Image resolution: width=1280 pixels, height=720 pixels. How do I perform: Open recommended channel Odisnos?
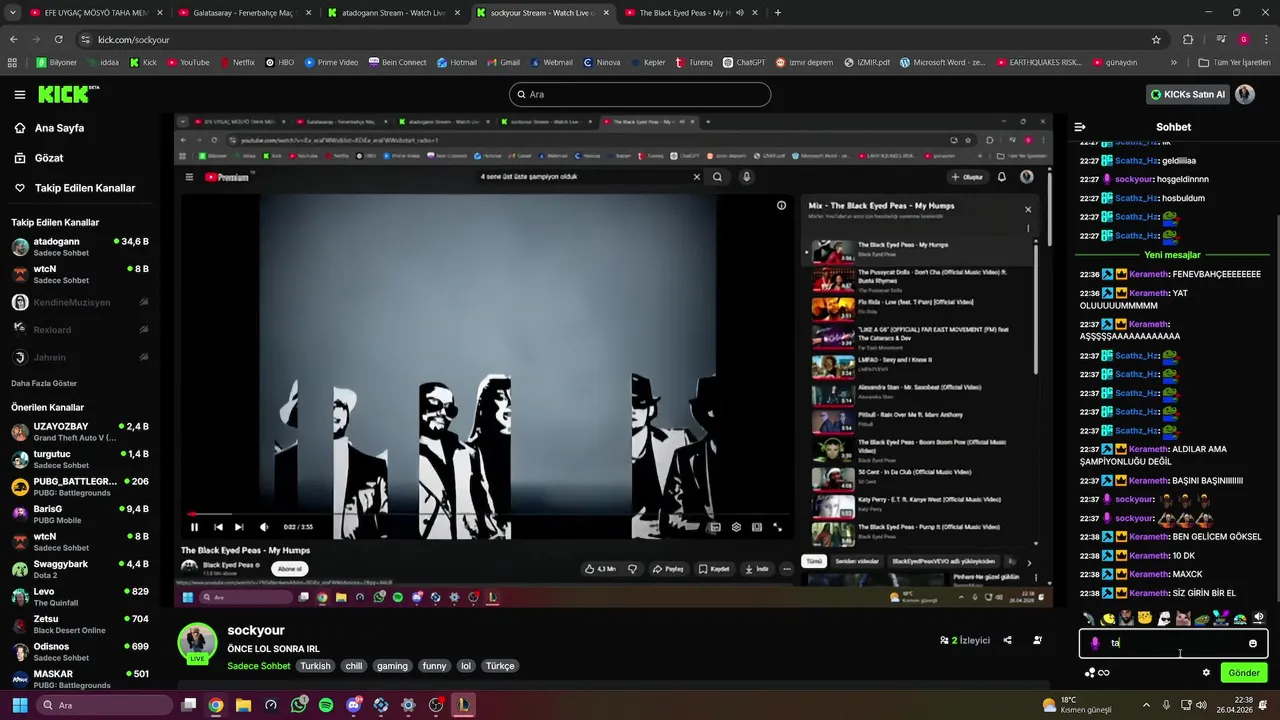click(x=80, y=652)
